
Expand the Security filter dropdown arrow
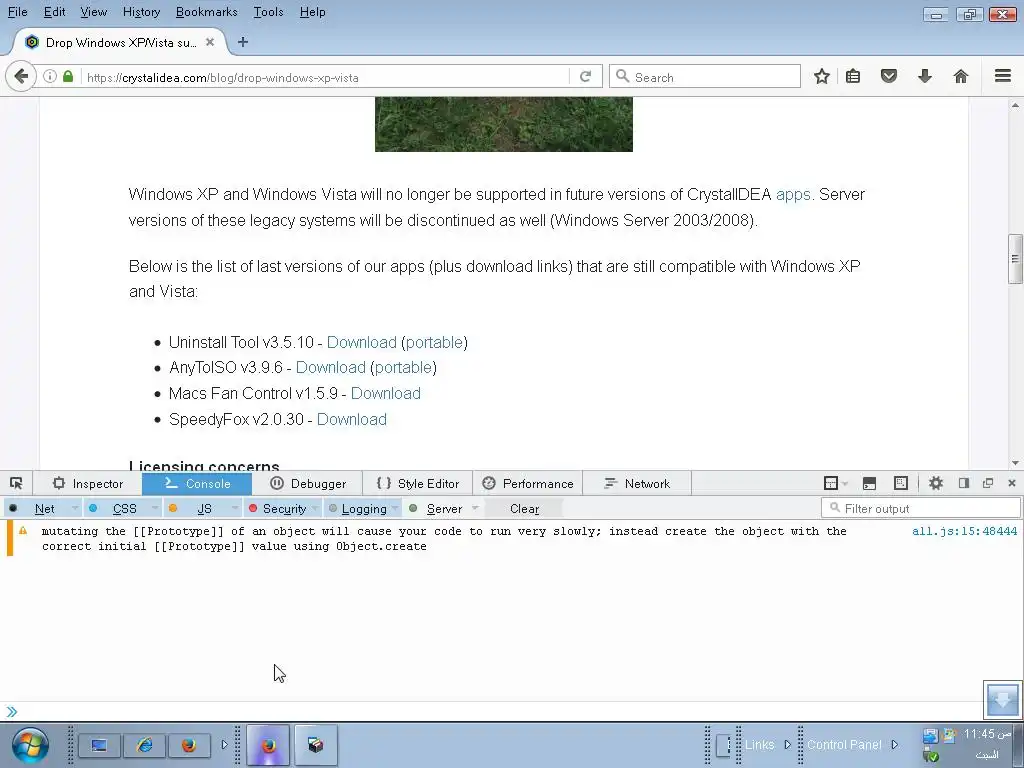(315, 508)
